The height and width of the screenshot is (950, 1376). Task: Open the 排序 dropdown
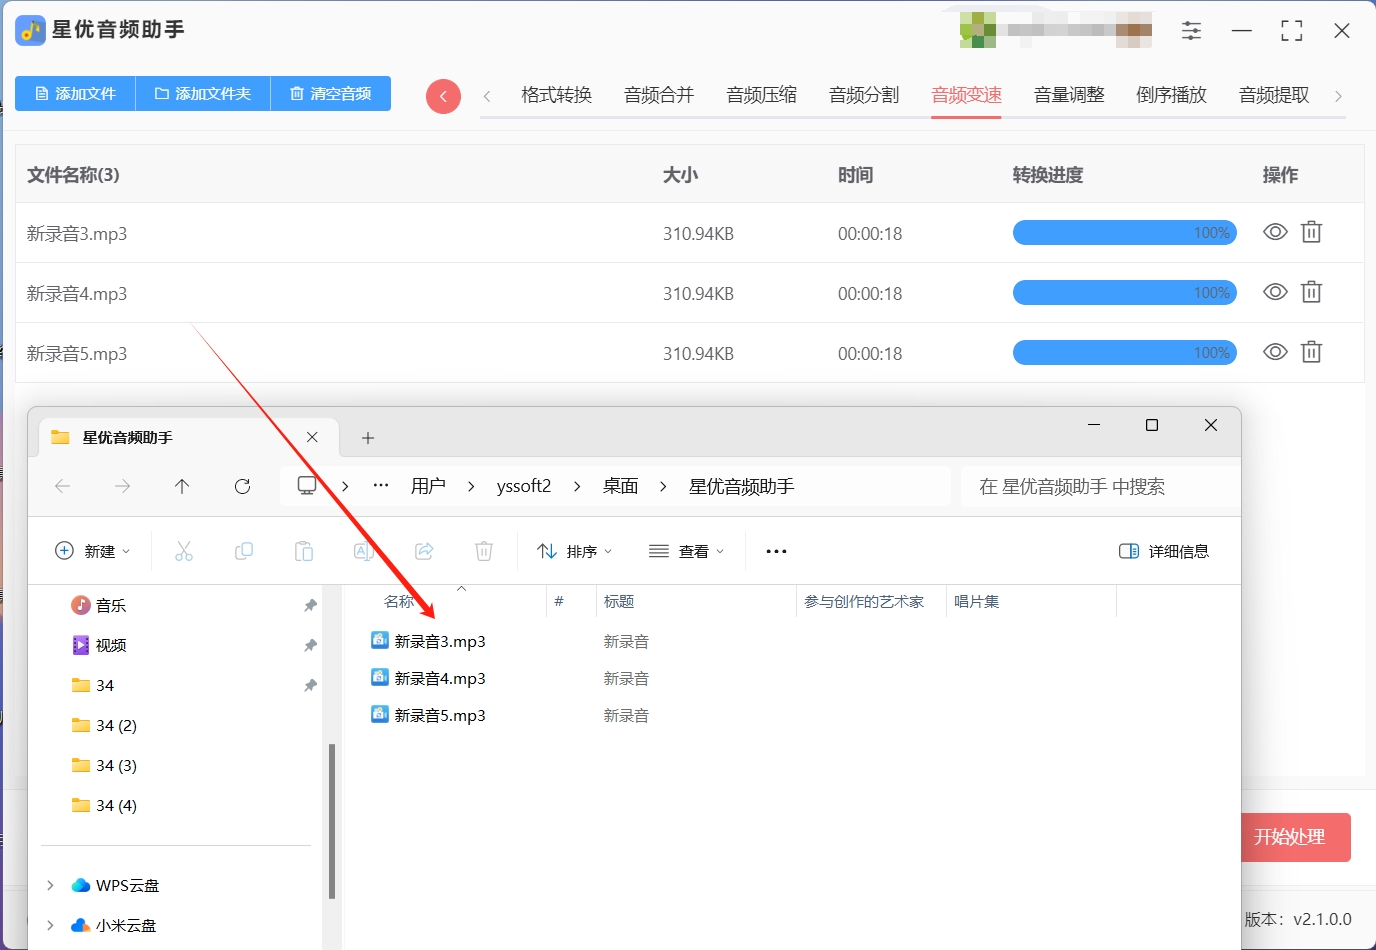[574, 551]
